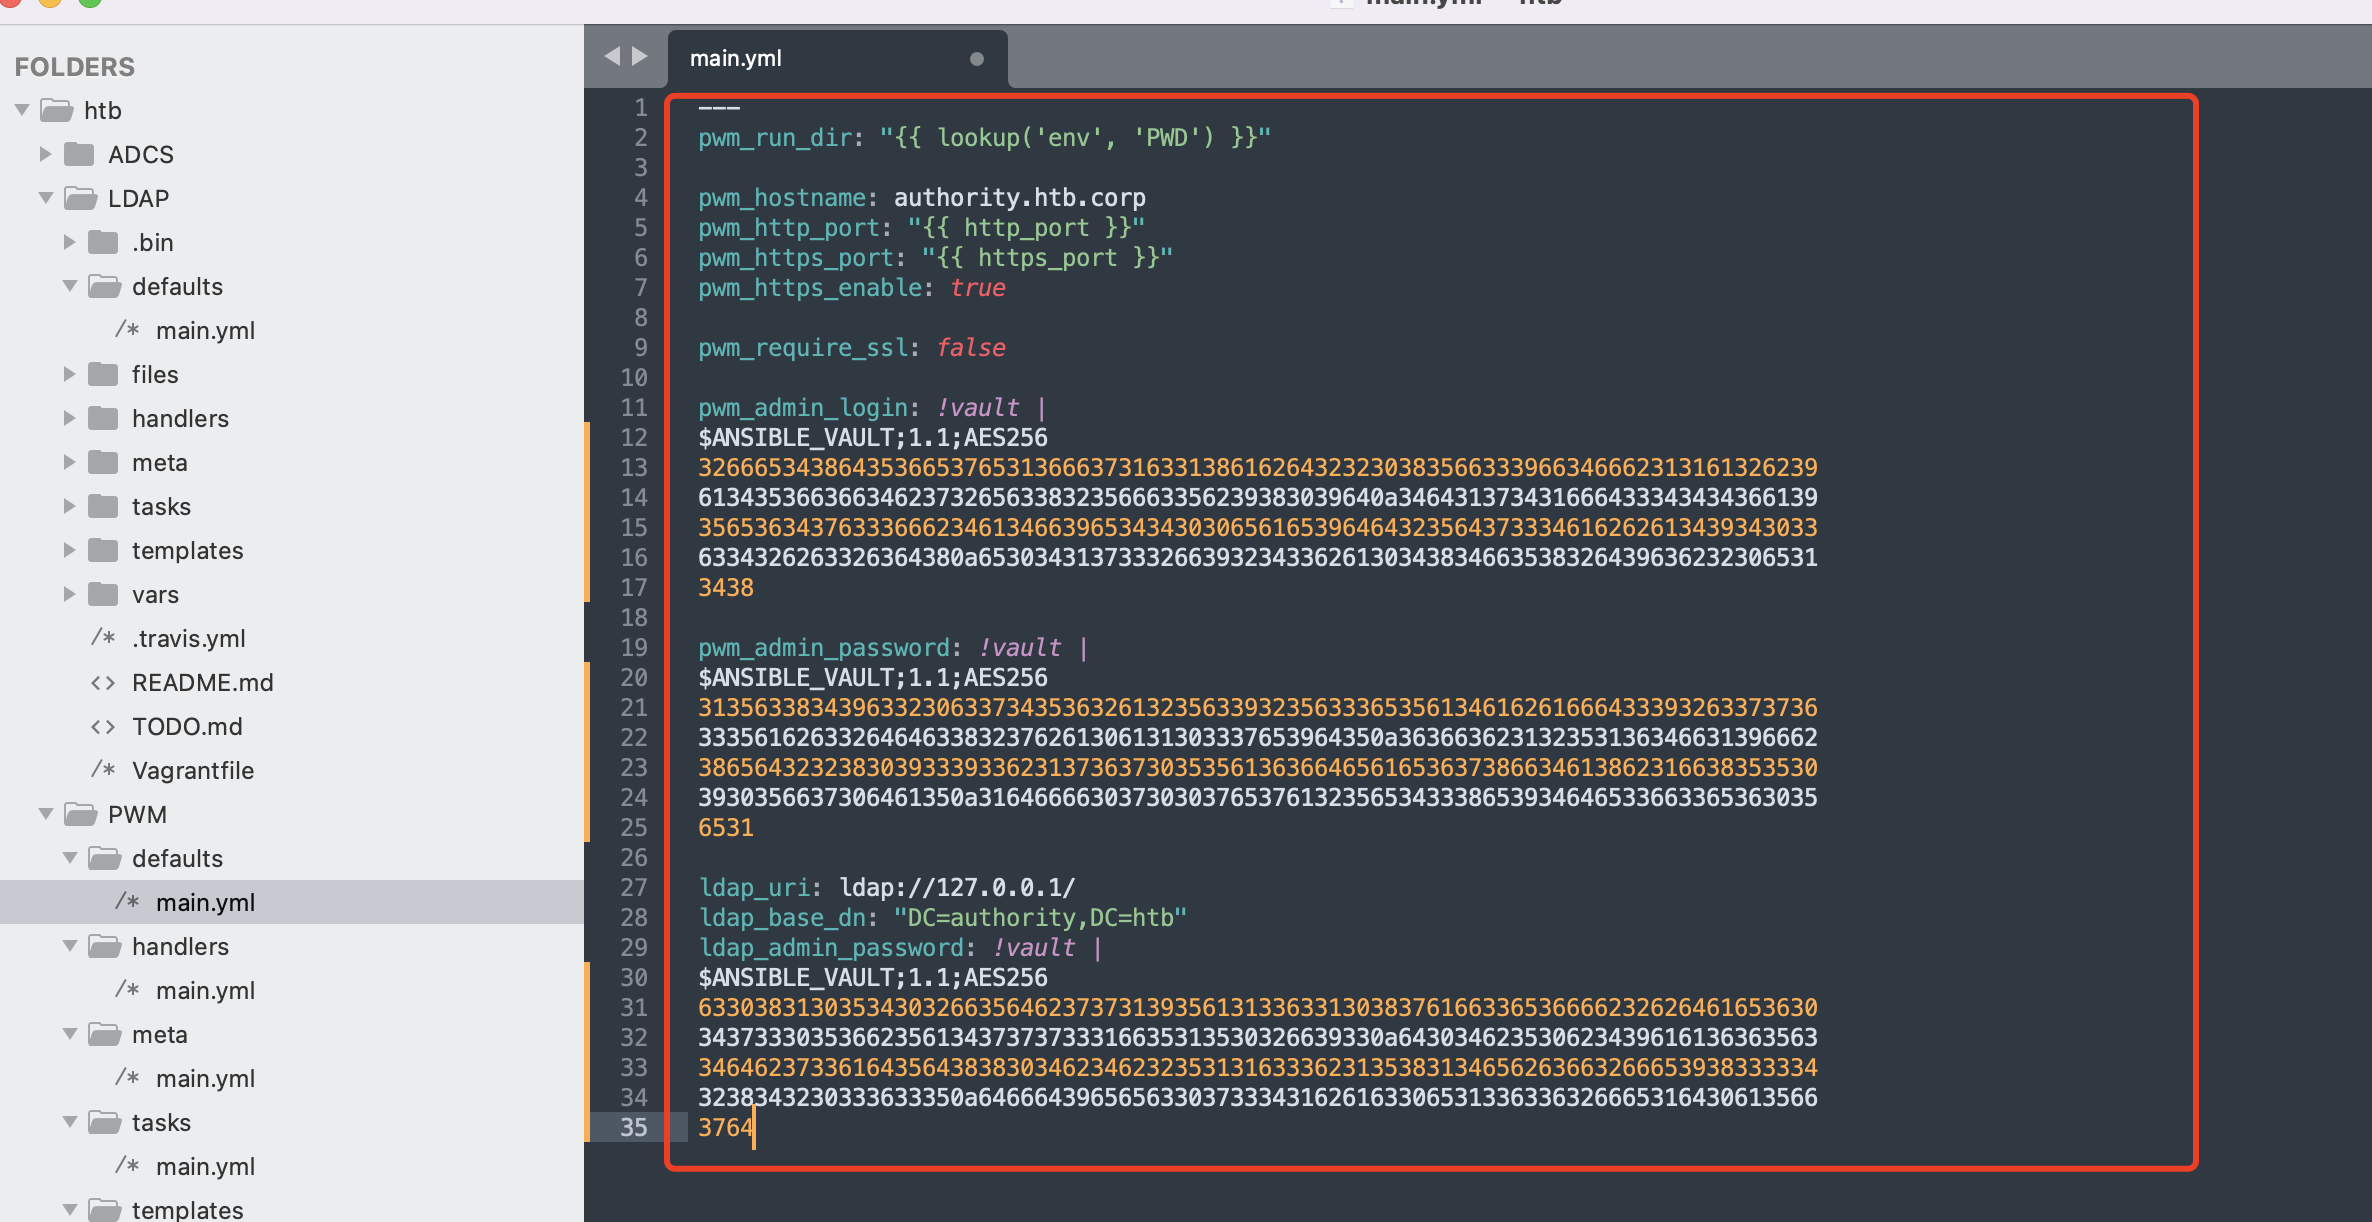Expand LDAP meta folder arrow
Screen dimensions: 2372x1222
click(x=69, y=462)
